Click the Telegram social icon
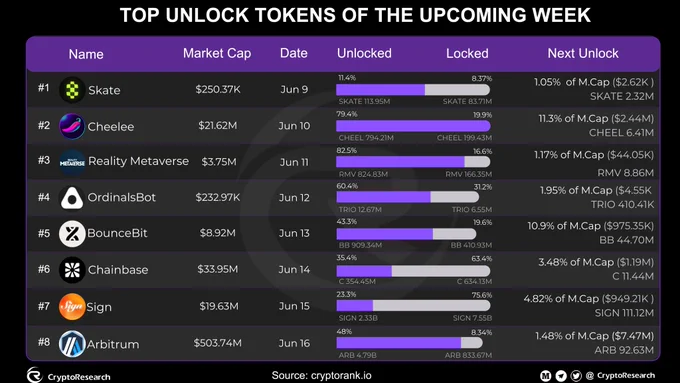 [x=561, y=376]
